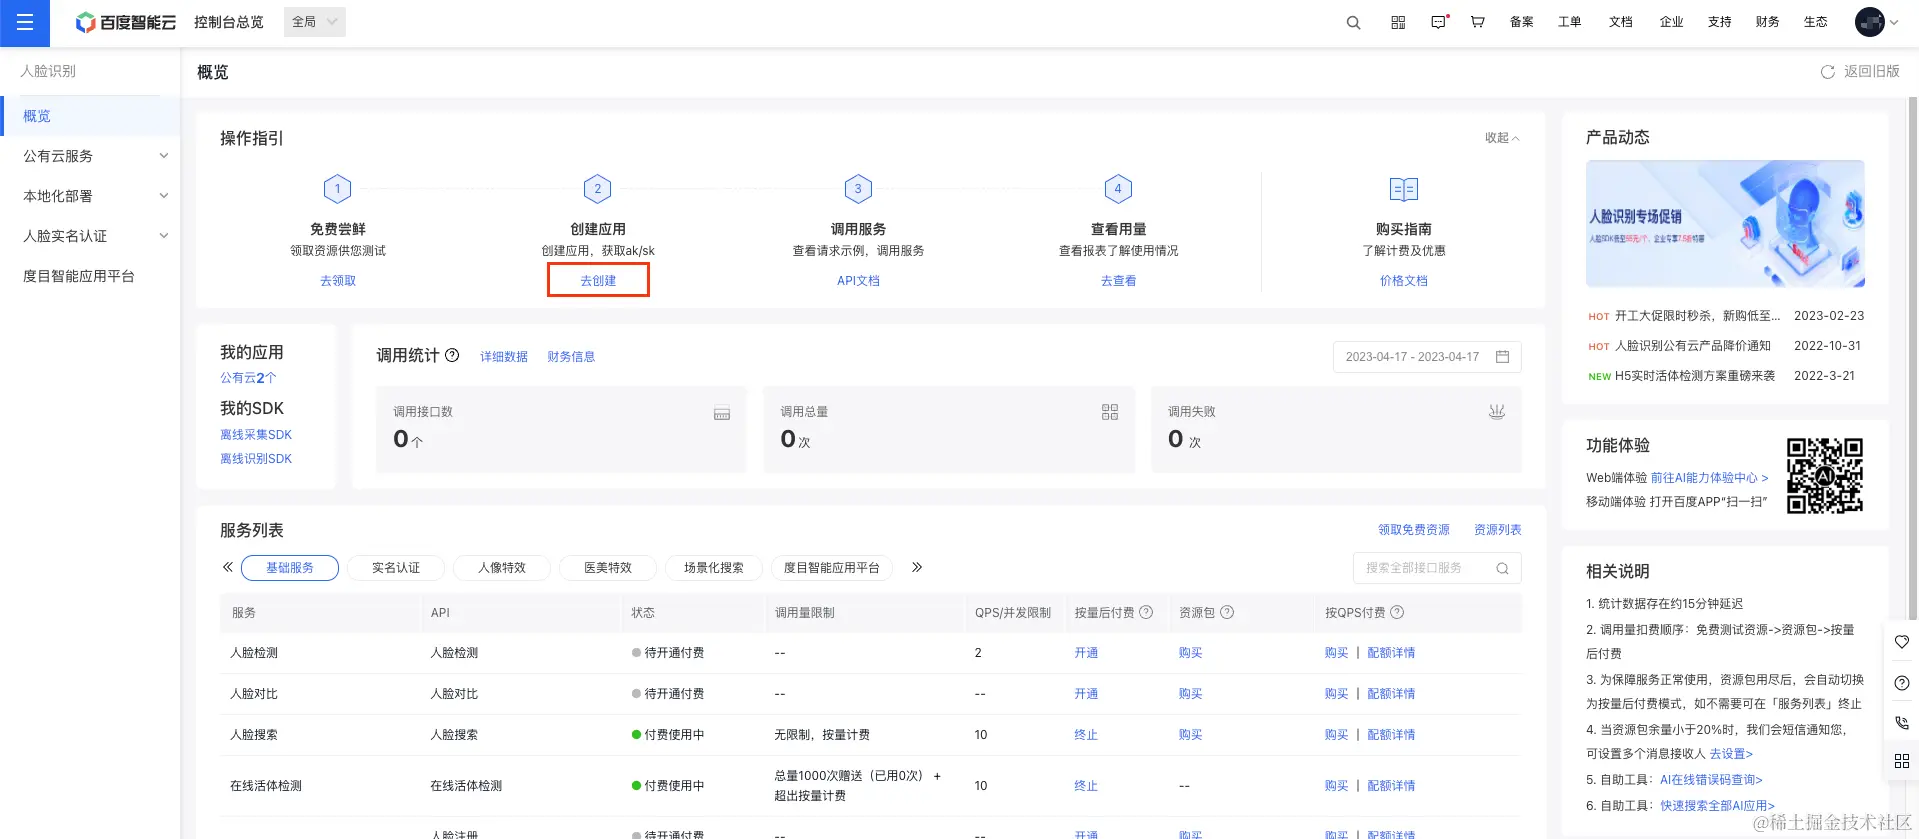Click the help icon next to 按QPS付费

point(1397,612)
